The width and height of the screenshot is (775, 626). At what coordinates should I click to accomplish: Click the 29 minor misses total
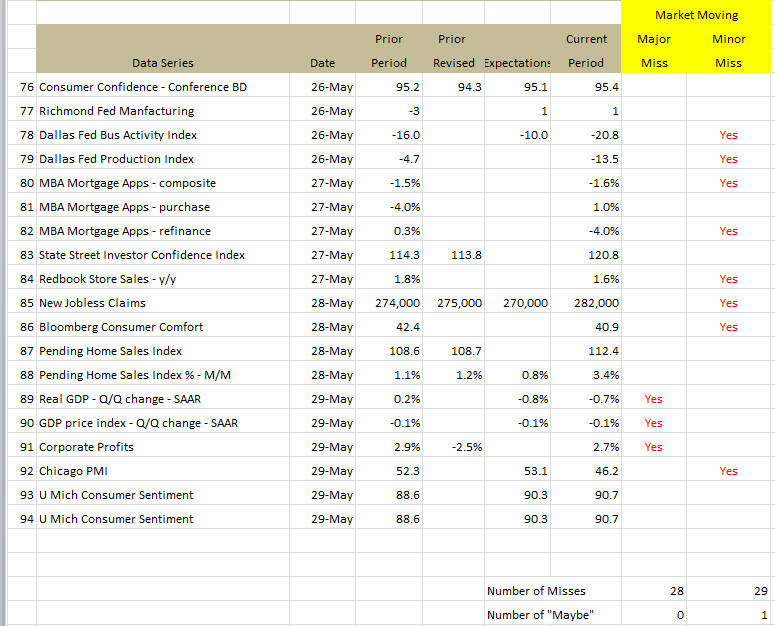click(761, 591)
